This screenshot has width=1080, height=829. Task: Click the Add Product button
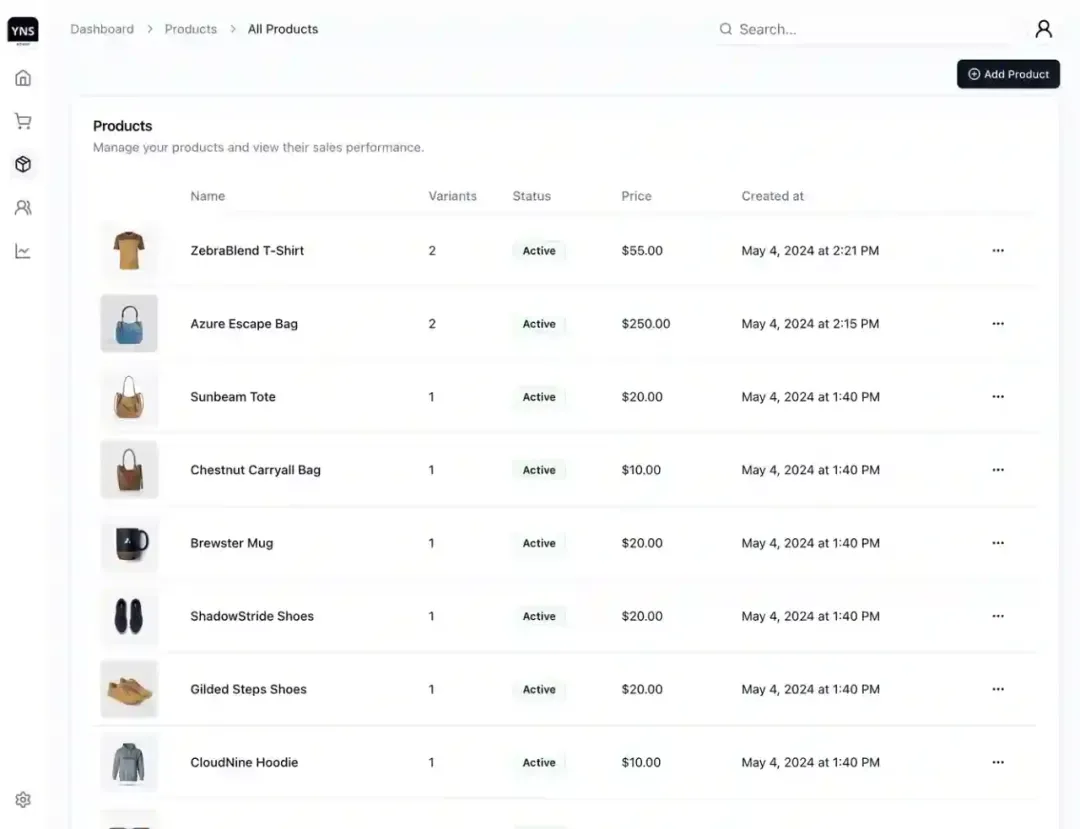pos(1008,74)
